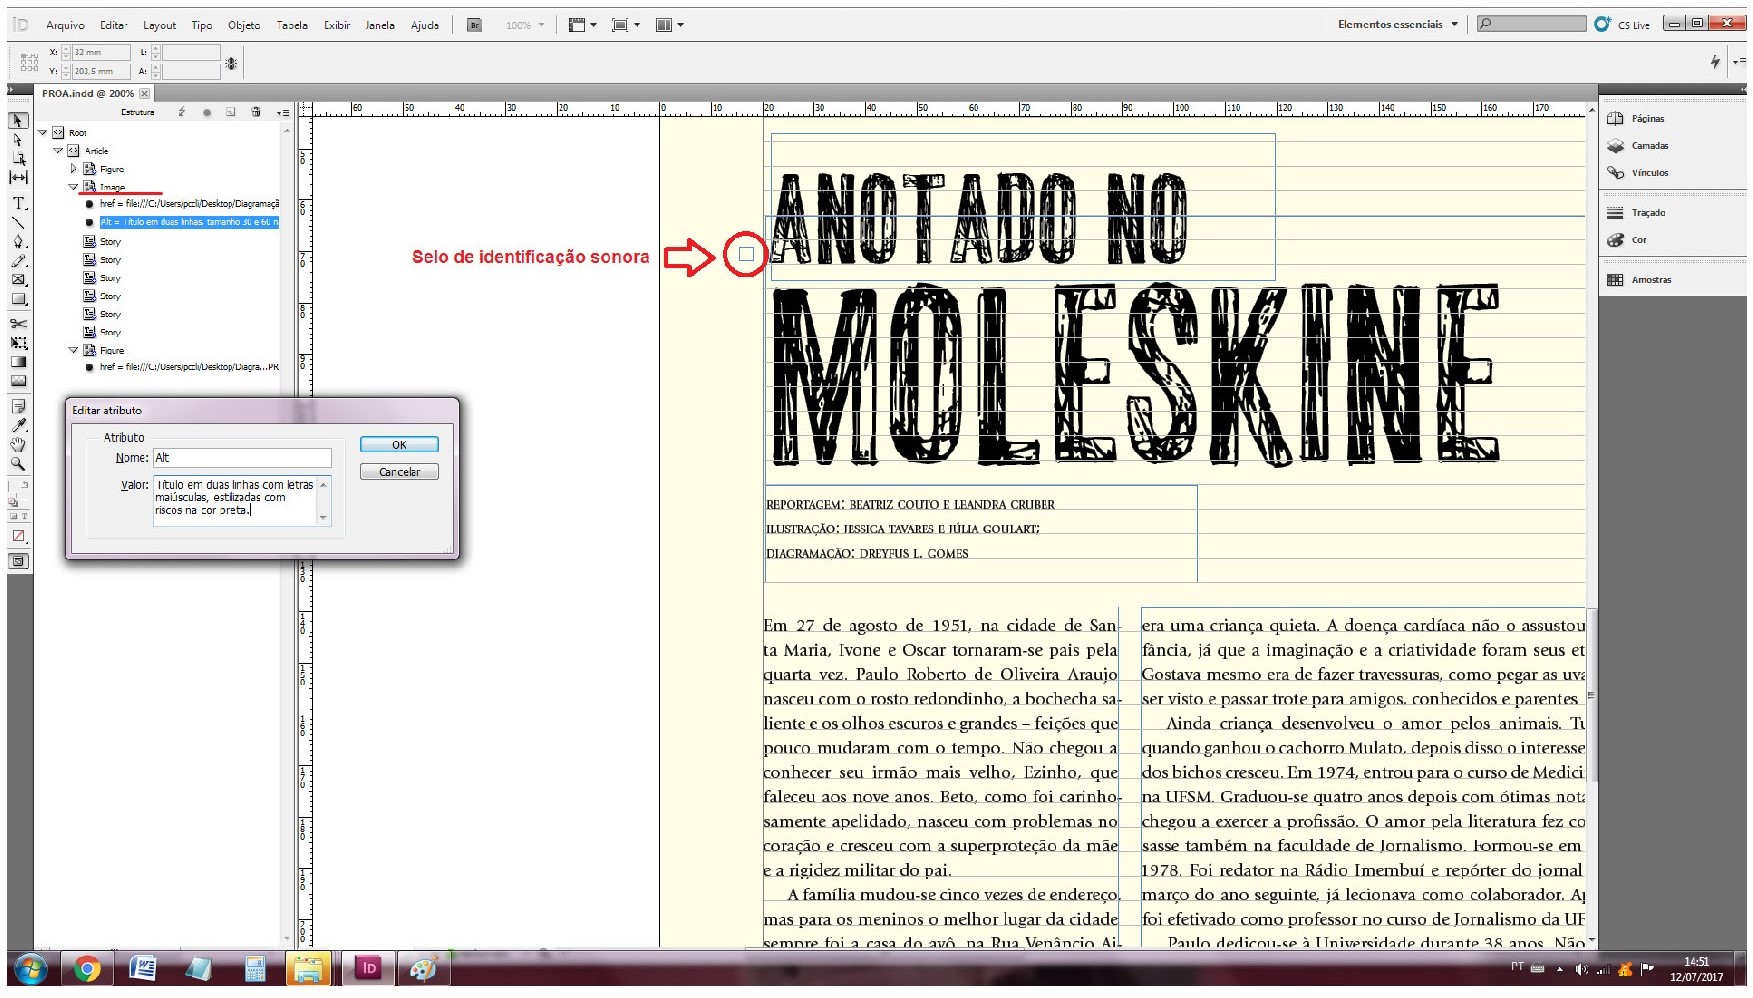Collapse the Image element in the structure tree
Screen dimensions: 1753x998
tap(73, 187)
